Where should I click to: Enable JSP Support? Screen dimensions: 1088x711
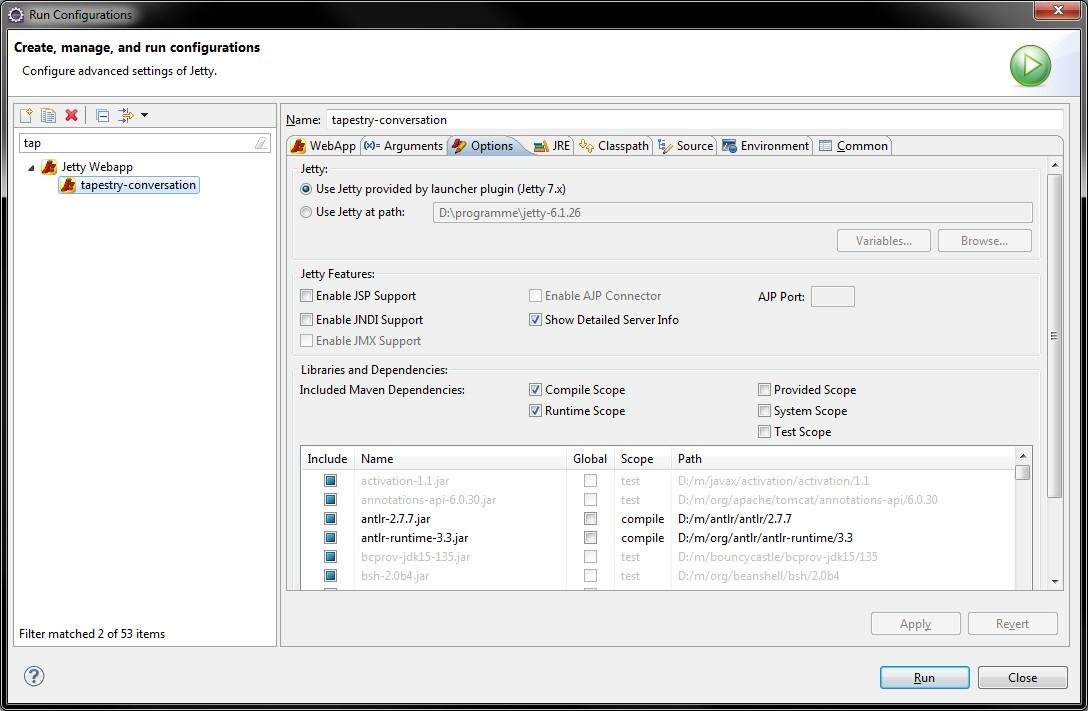click(306, 295)
